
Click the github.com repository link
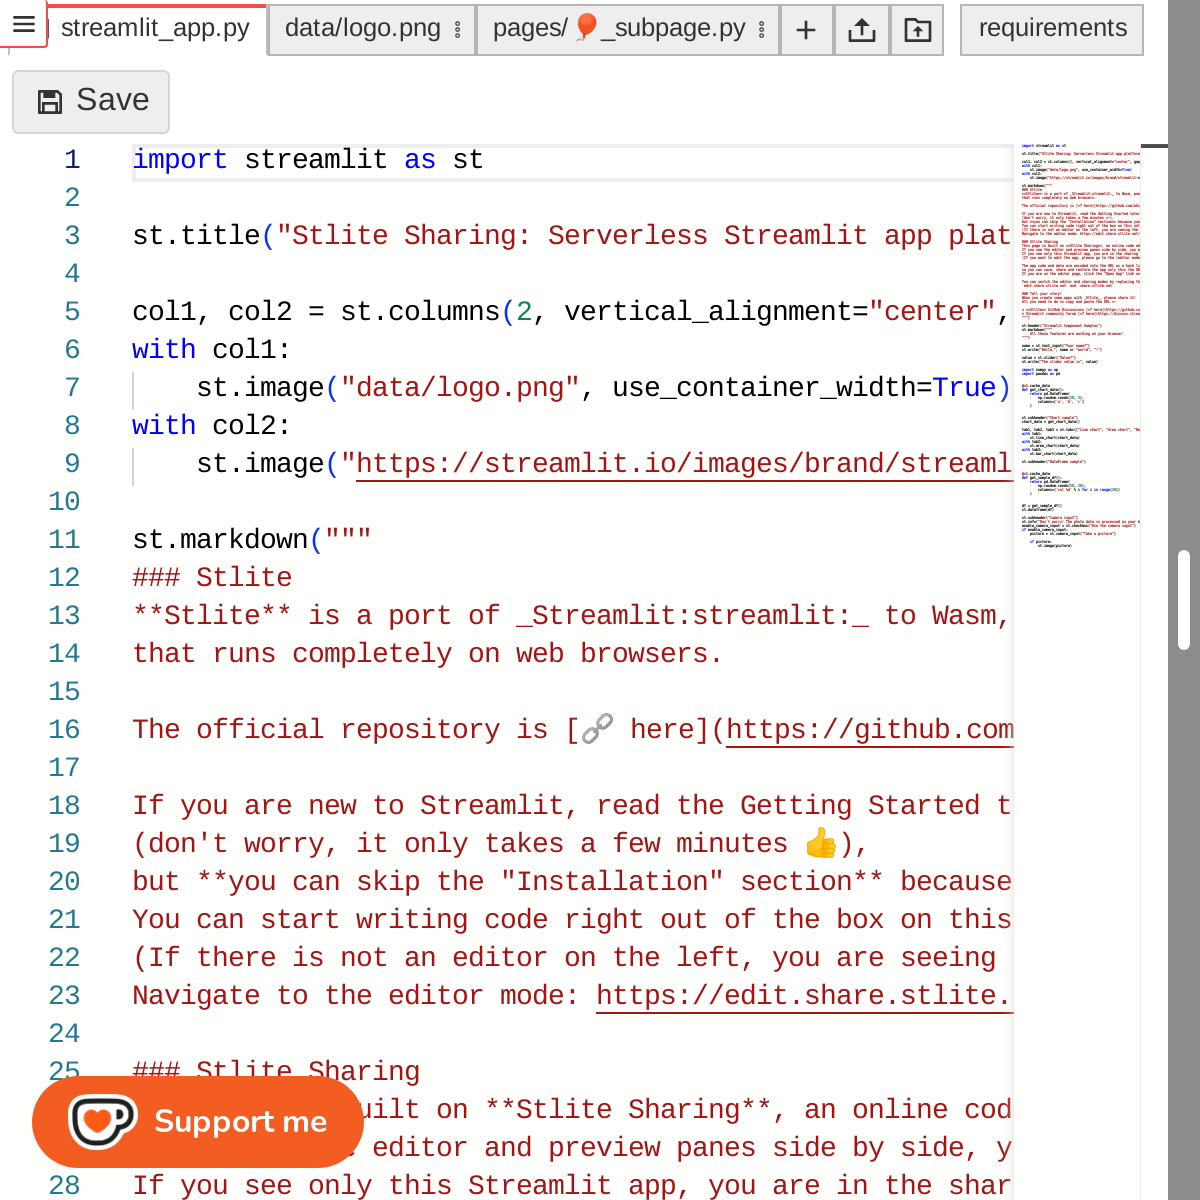point(870,730)
